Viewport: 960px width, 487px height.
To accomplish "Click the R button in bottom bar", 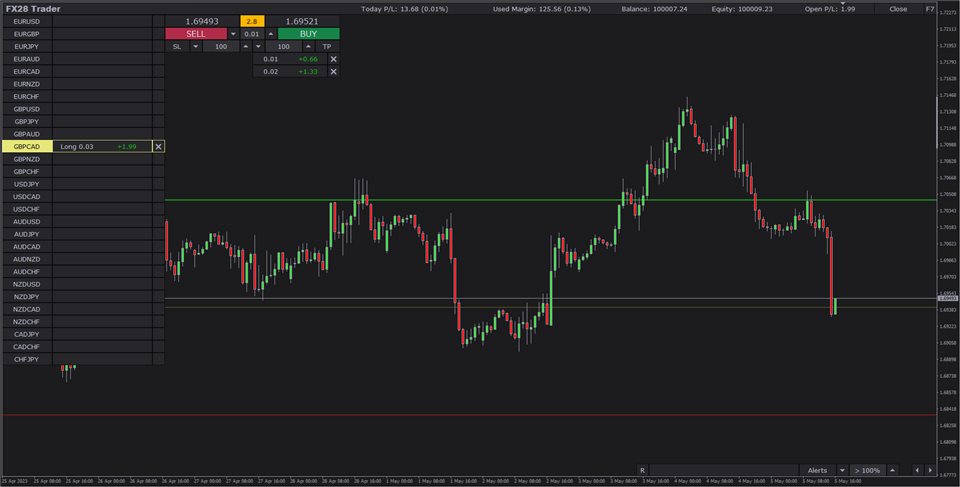I will [x=642, y=470].
